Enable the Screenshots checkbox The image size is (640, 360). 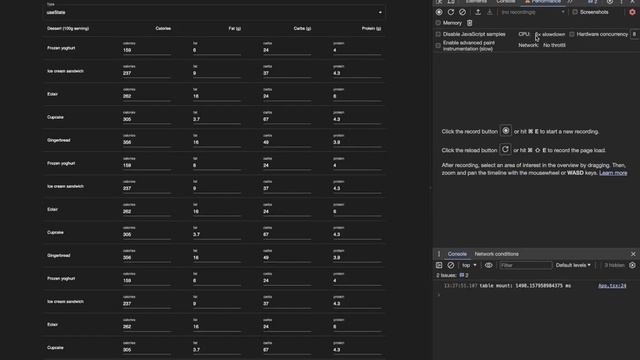coord(575,12)
